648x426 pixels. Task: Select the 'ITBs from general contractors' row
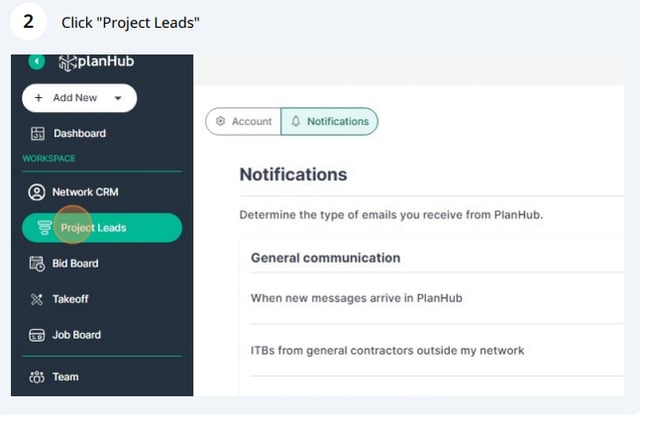[x=437, y=350]
